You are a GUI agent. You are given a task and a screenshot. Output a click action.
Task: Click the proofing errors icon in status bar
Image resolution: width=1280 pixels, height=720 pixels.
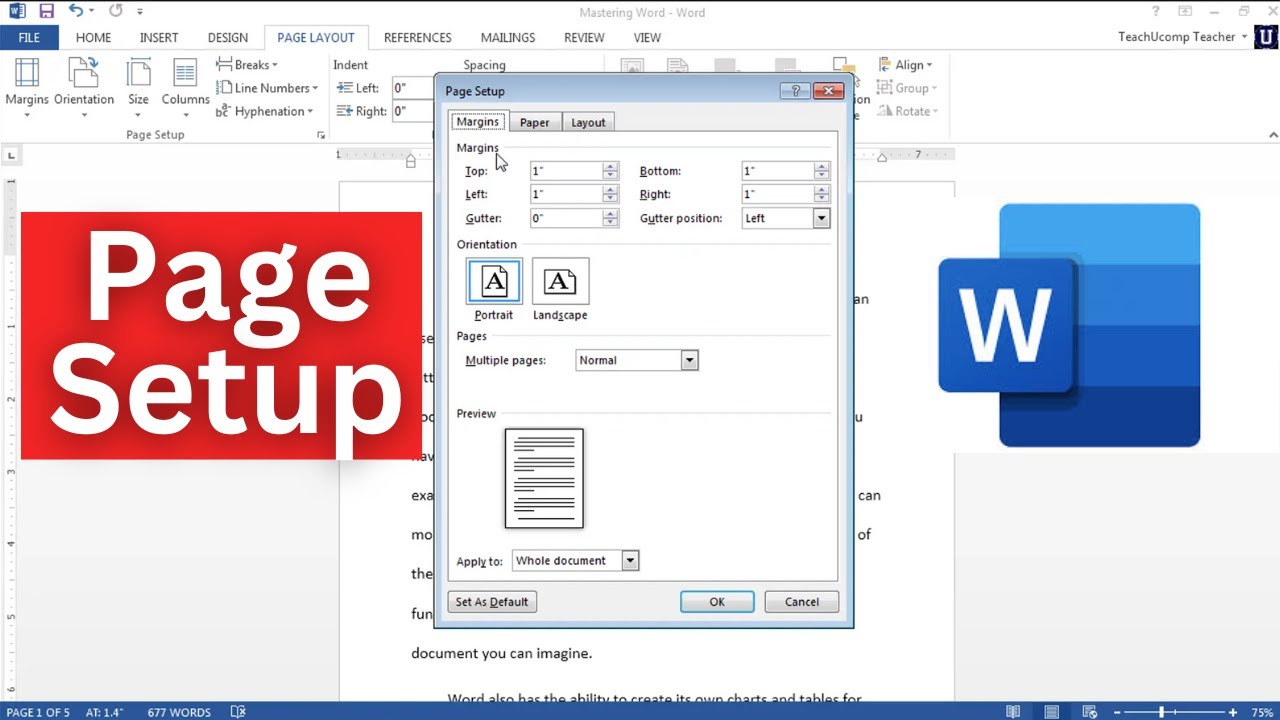(x=238, y=712)
